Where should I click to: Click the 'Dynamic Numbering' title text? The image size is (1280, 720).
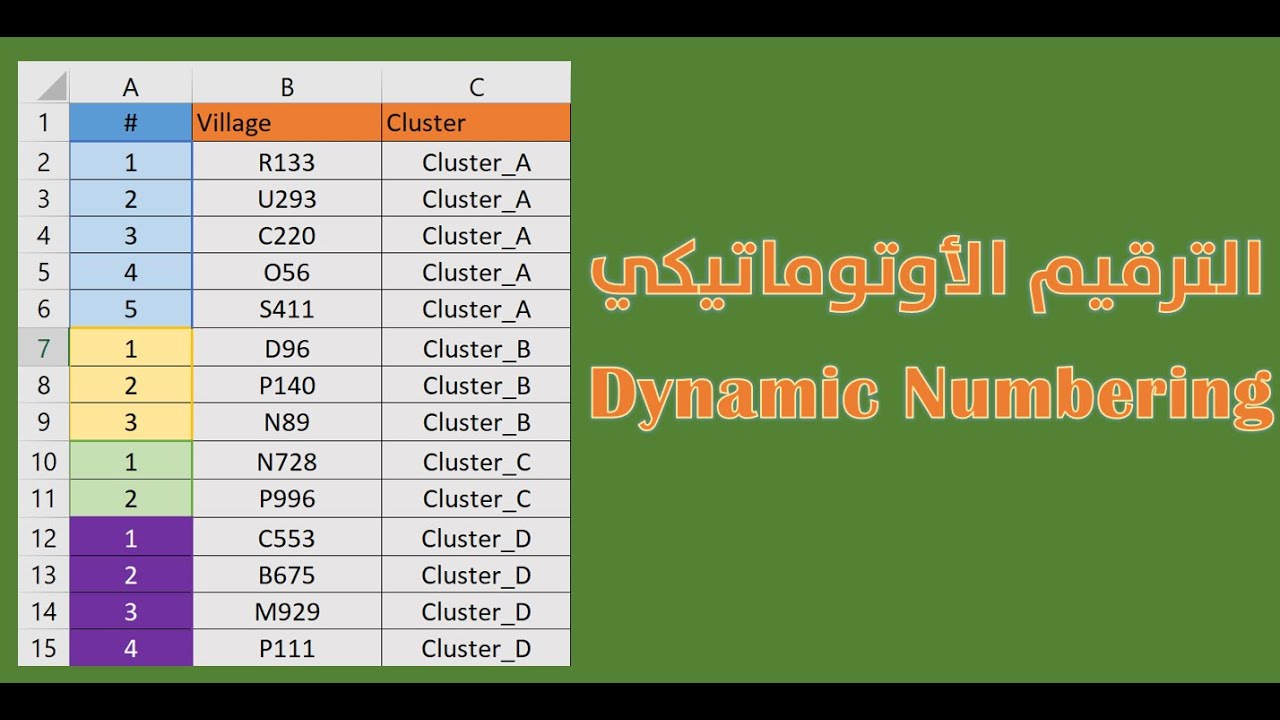point(932,396)
